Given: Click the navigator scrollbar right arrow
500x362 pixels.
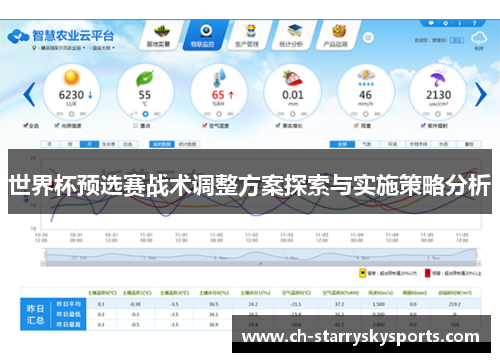Looking at the screenshot, I should coord(479,263).
